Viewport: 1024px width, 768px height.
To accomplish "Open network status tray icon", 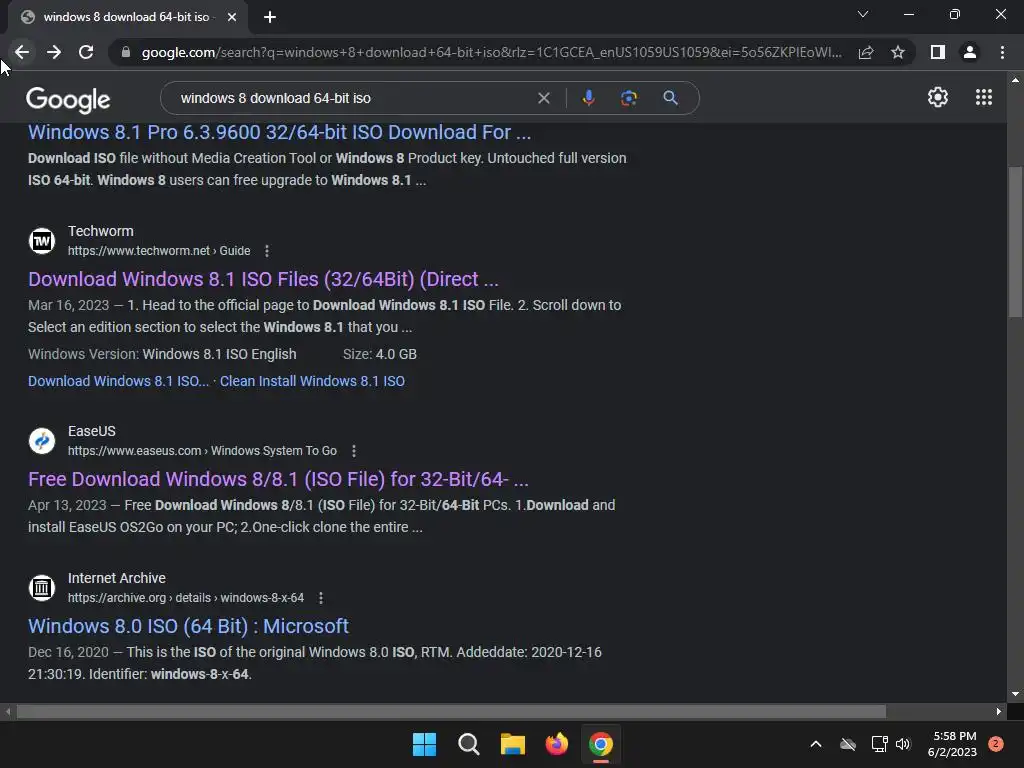I will coord(879,744).
